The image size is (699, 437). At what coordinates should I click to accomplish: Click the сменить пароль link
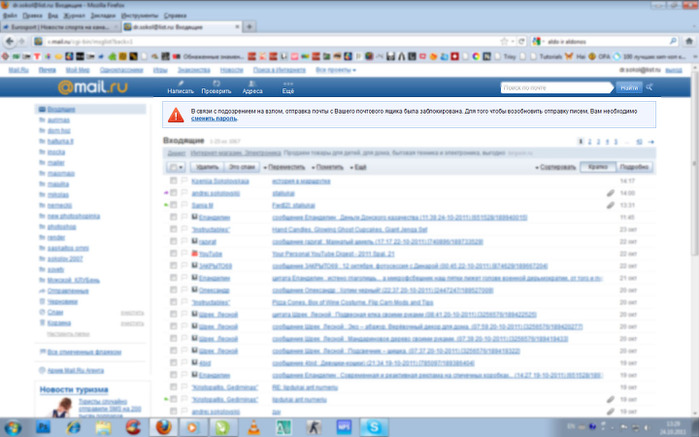[214, 119]
